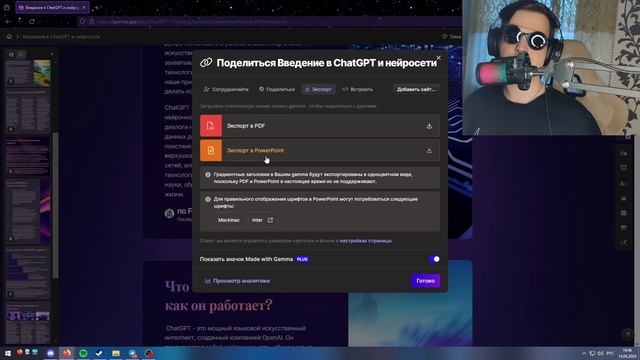Click the grid icon in right toolbar
This screenshot has height=360, width=640.
pos(624,213)
